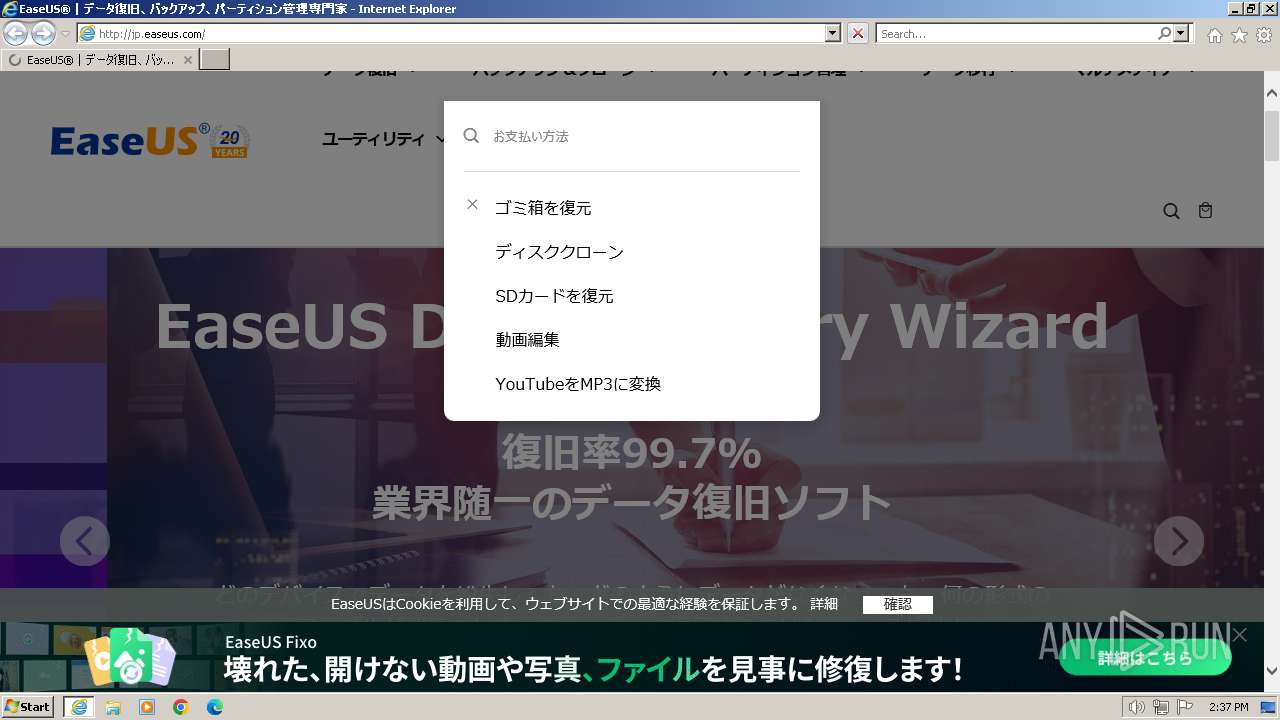Click the scrollbar down arrow
1280x720 pixels.
[x=1272, y=671]
